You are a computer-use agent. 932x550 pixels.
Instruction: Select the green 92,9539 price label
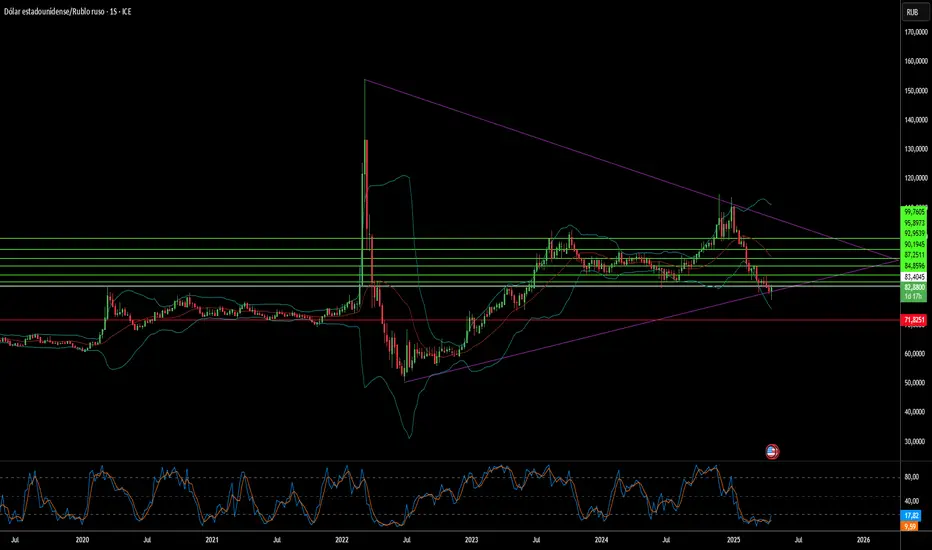pos(914,234)
